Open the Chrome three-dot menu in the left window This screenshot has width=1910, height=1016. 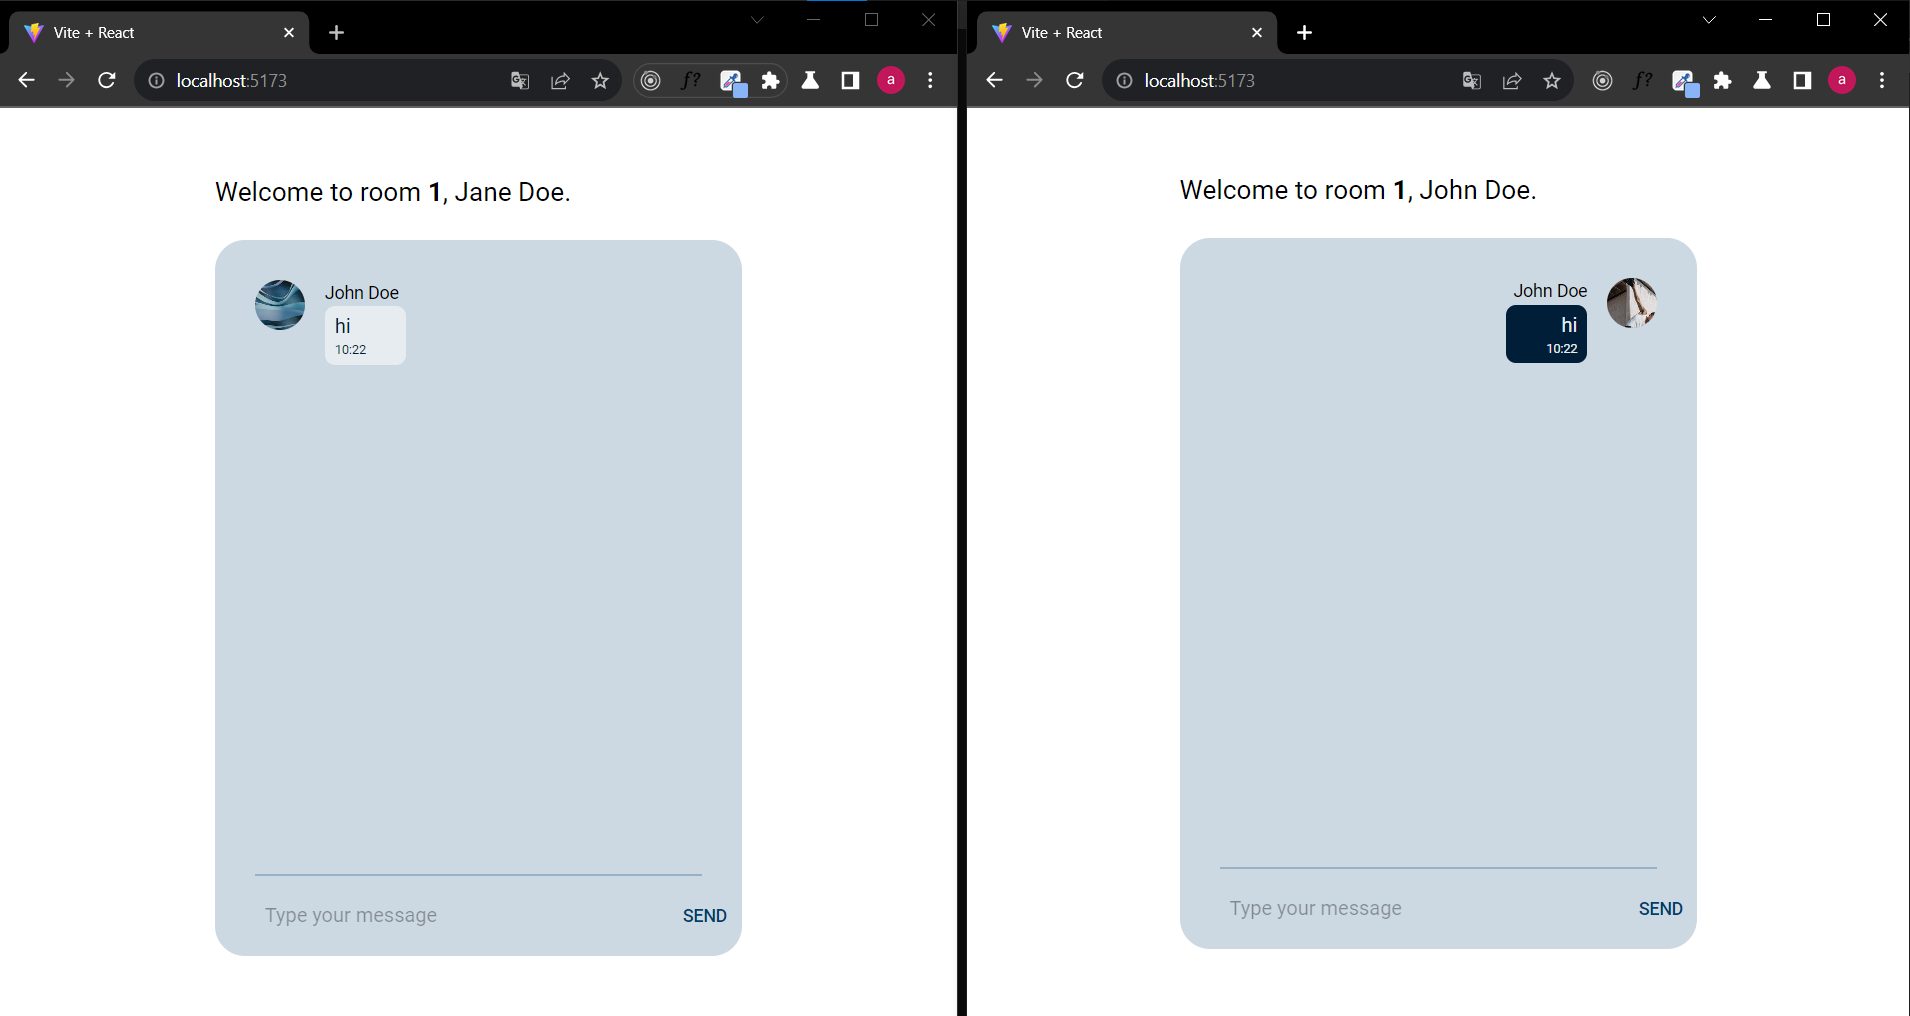(x=931, y=81)
